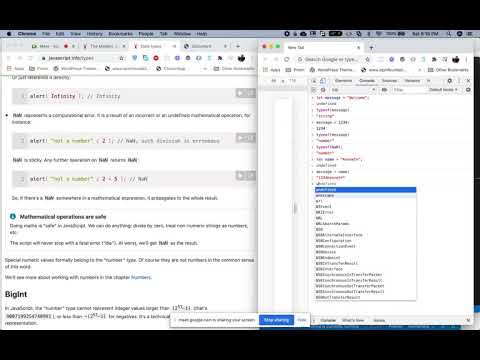This screenshot has height=360, width=480.
Task: Open DevTools customize three-dot menu
Action: click(x=459, y=81)
